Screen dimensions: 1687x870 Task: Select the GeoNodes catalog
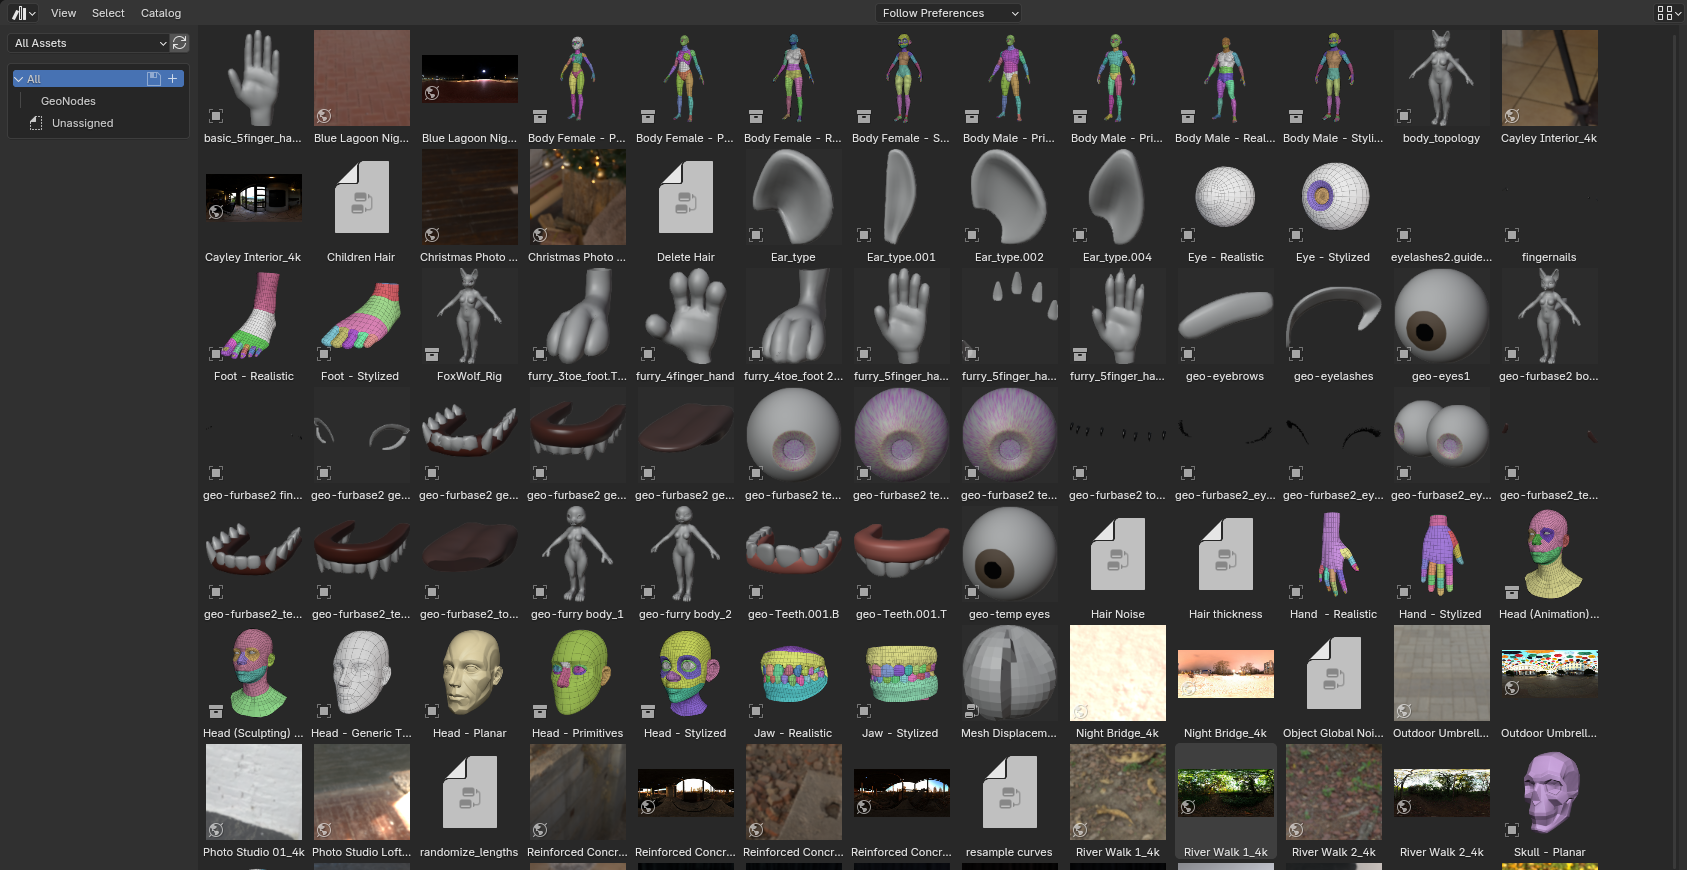(x=68, y=101)
